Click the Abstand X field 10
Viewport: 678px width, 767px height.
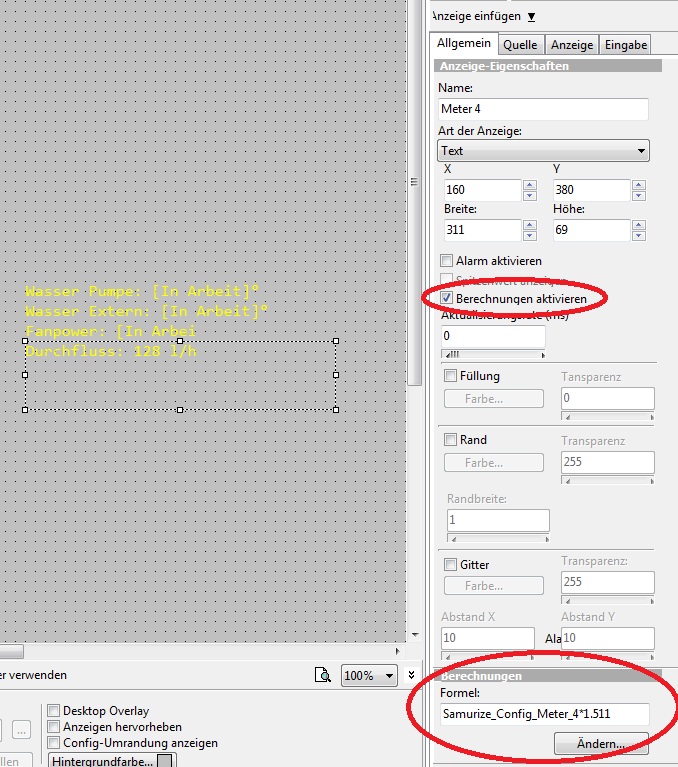pyautogui.click(x=488, y=638)
